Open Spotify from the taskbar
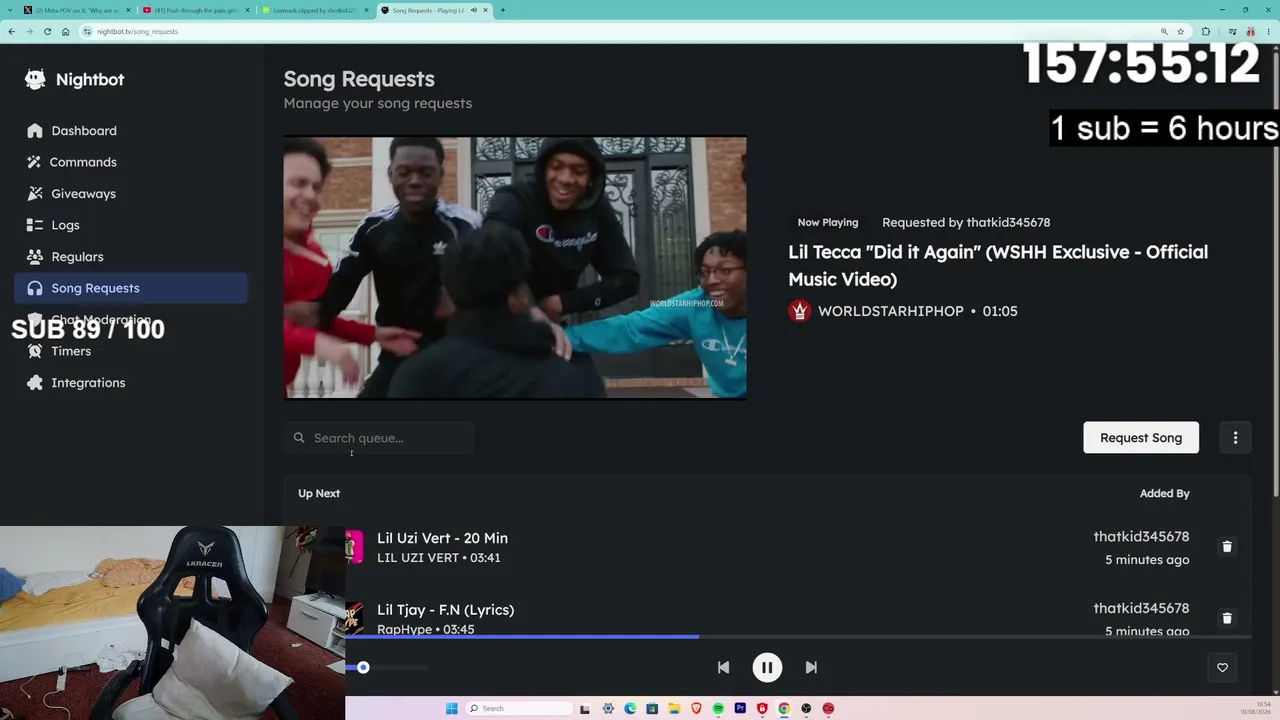 (718, 709)
